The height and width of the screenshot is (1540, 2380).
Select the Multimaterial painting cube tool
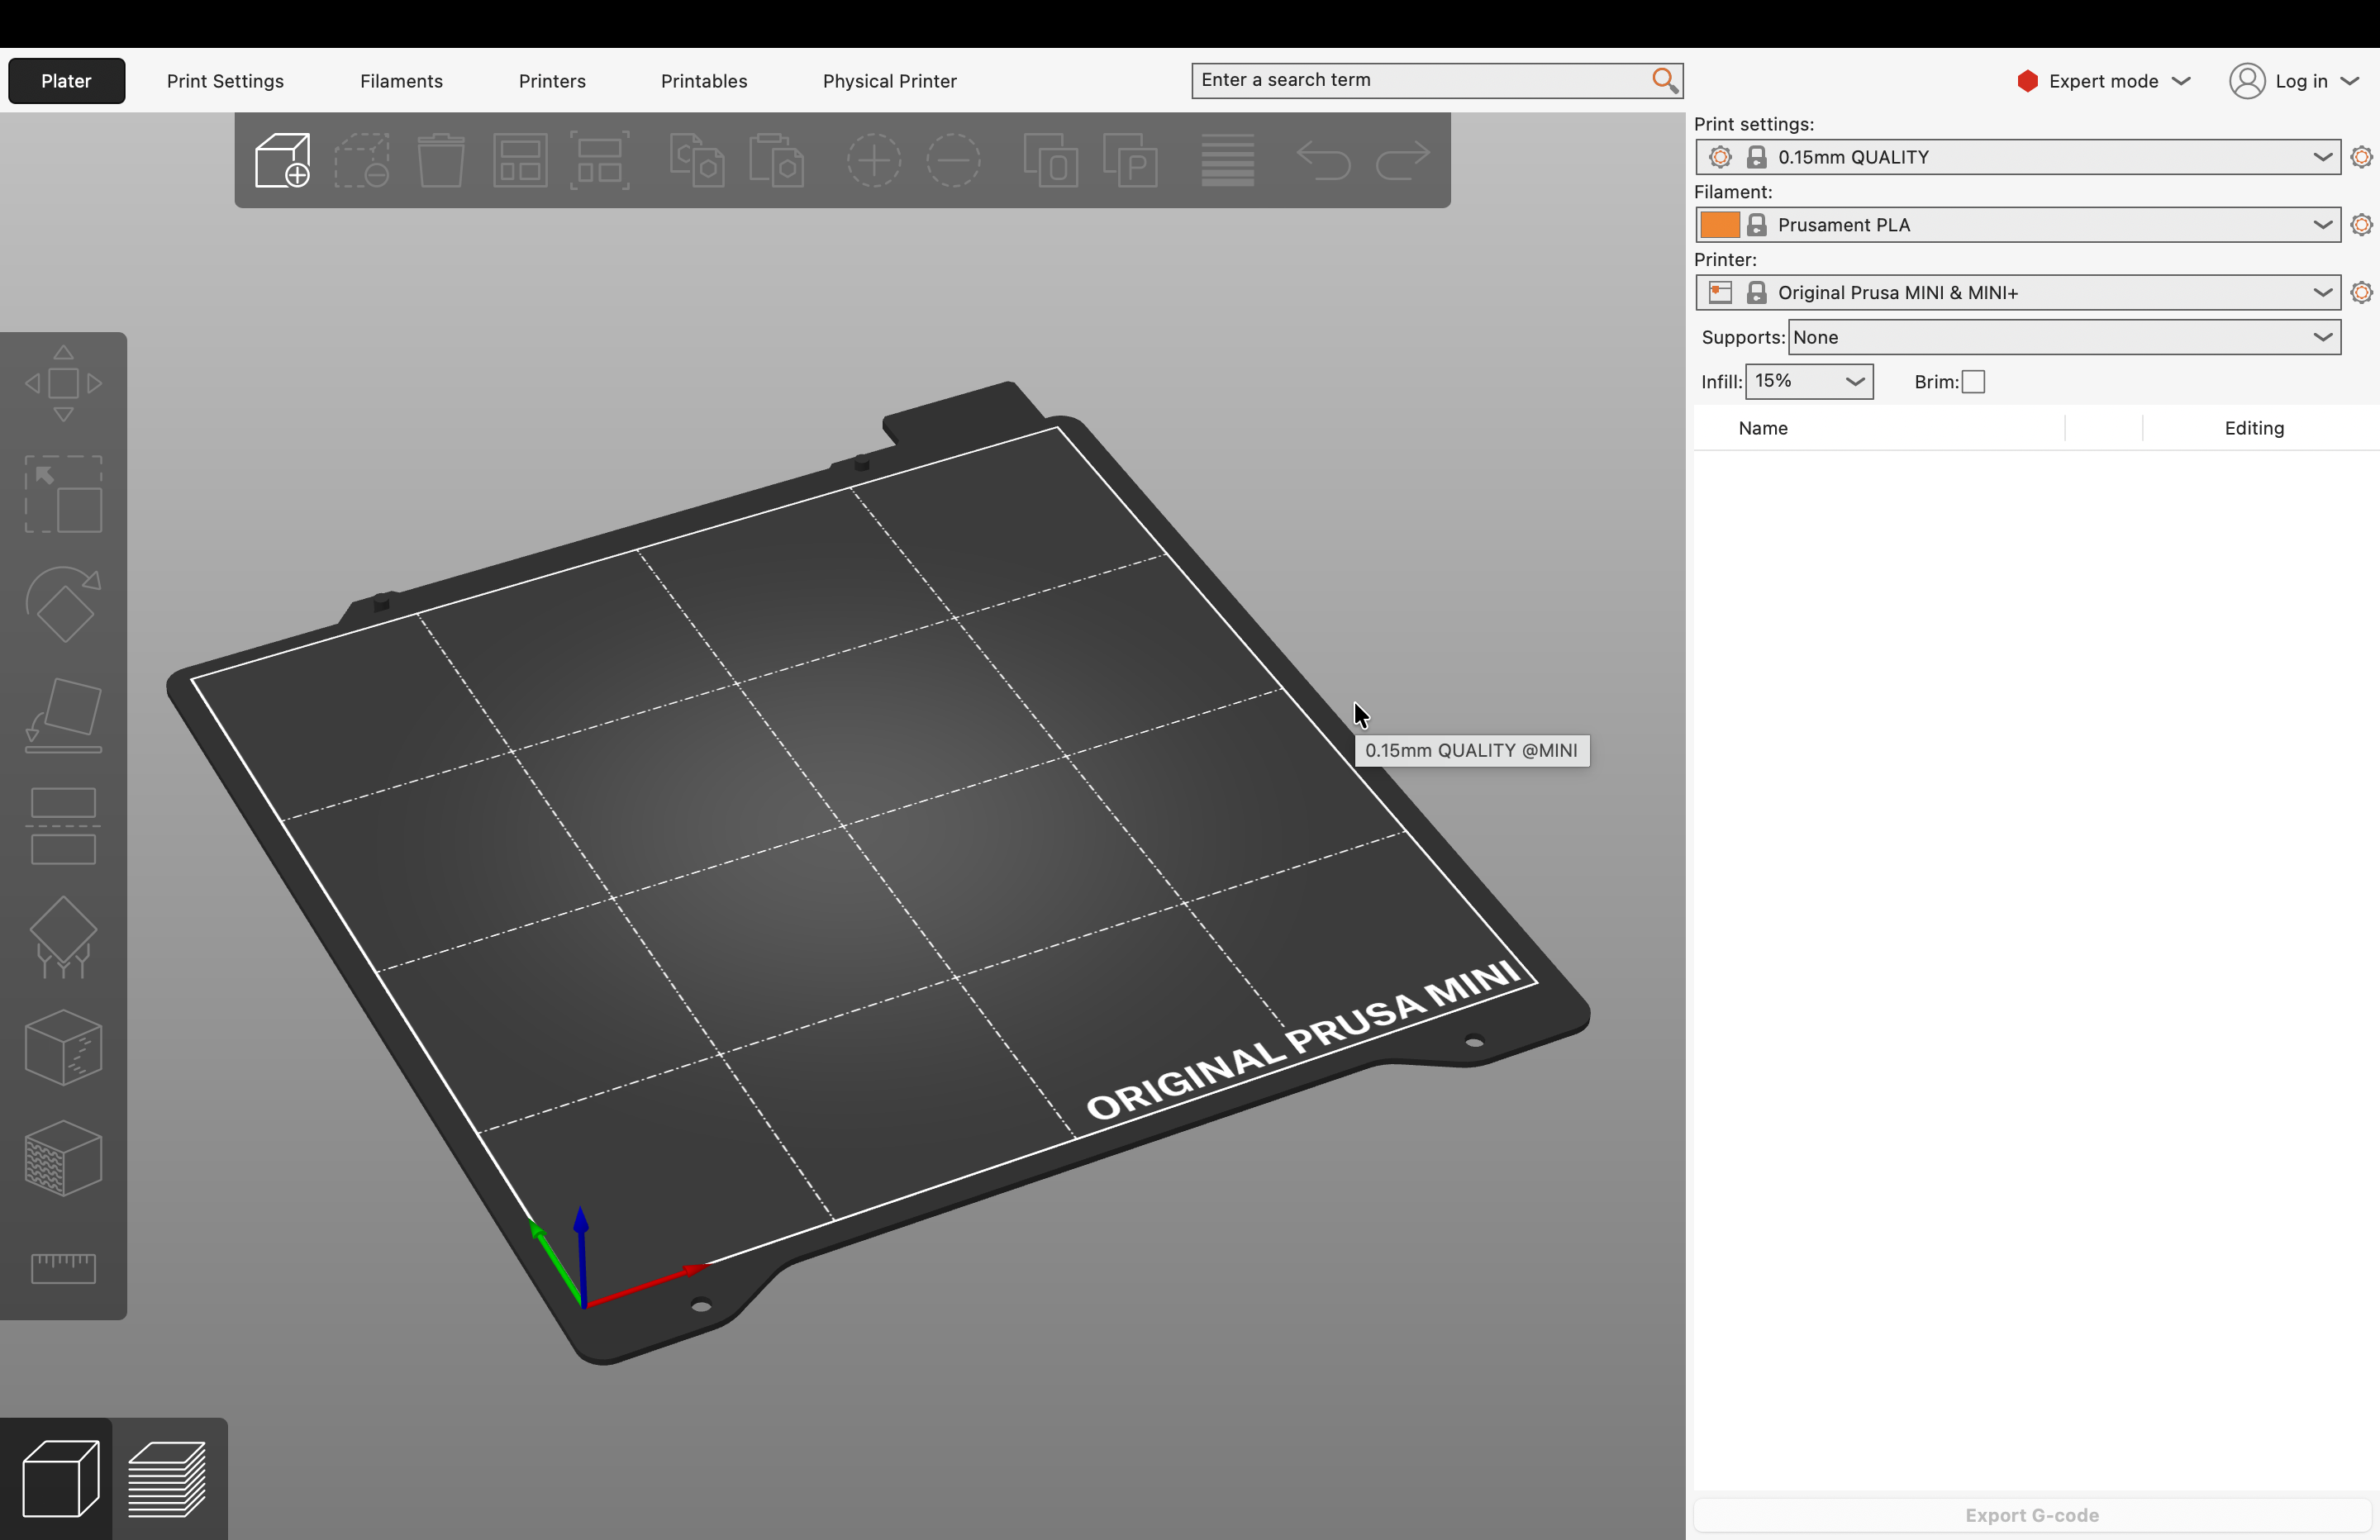(x=63, y=1158)
